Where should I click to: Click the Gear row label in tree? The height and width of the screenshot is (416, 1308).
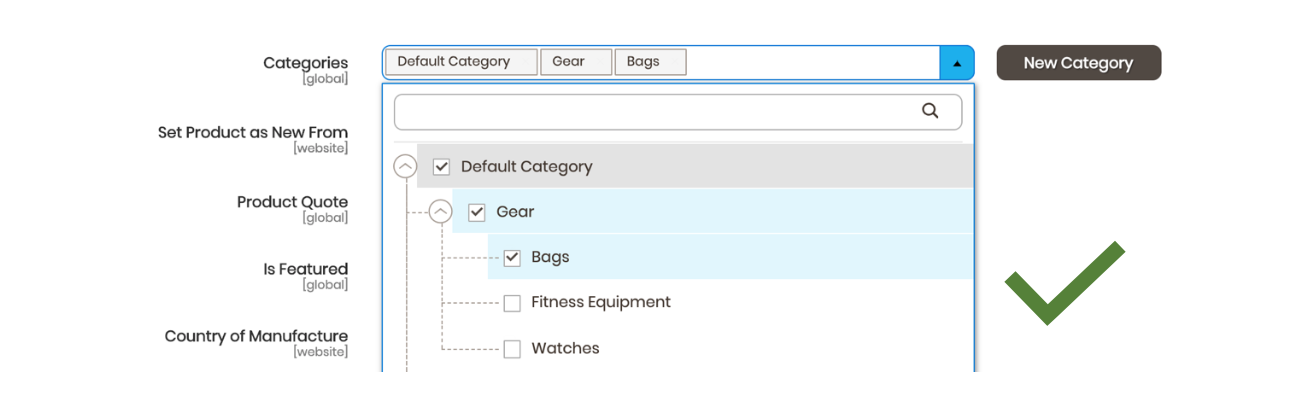(515, 212)
